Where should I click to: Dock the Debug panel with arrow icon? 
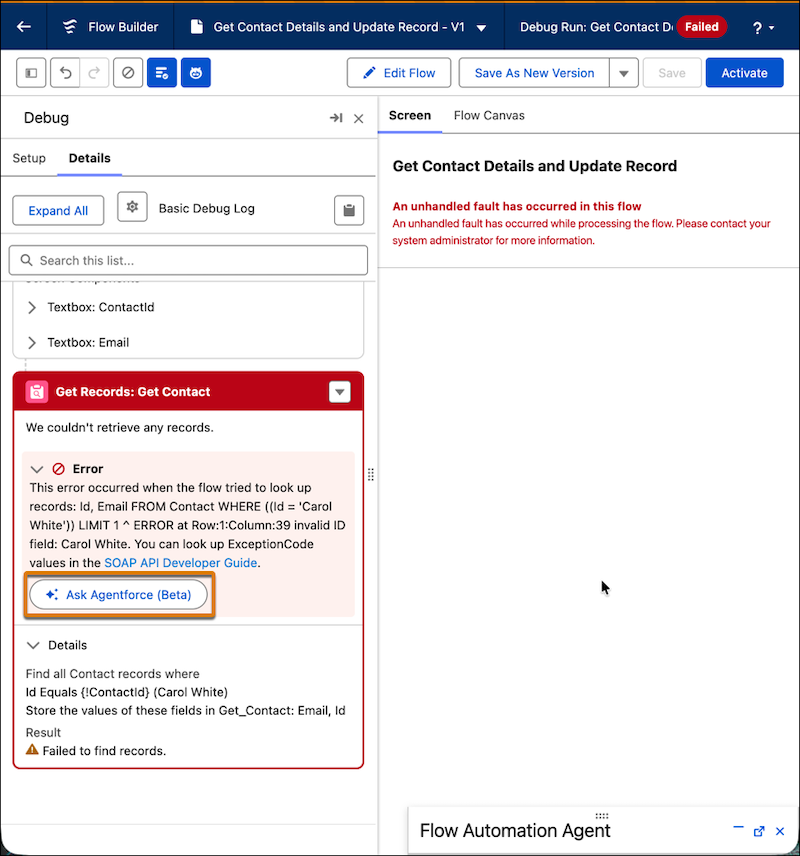tap(336, 118)
